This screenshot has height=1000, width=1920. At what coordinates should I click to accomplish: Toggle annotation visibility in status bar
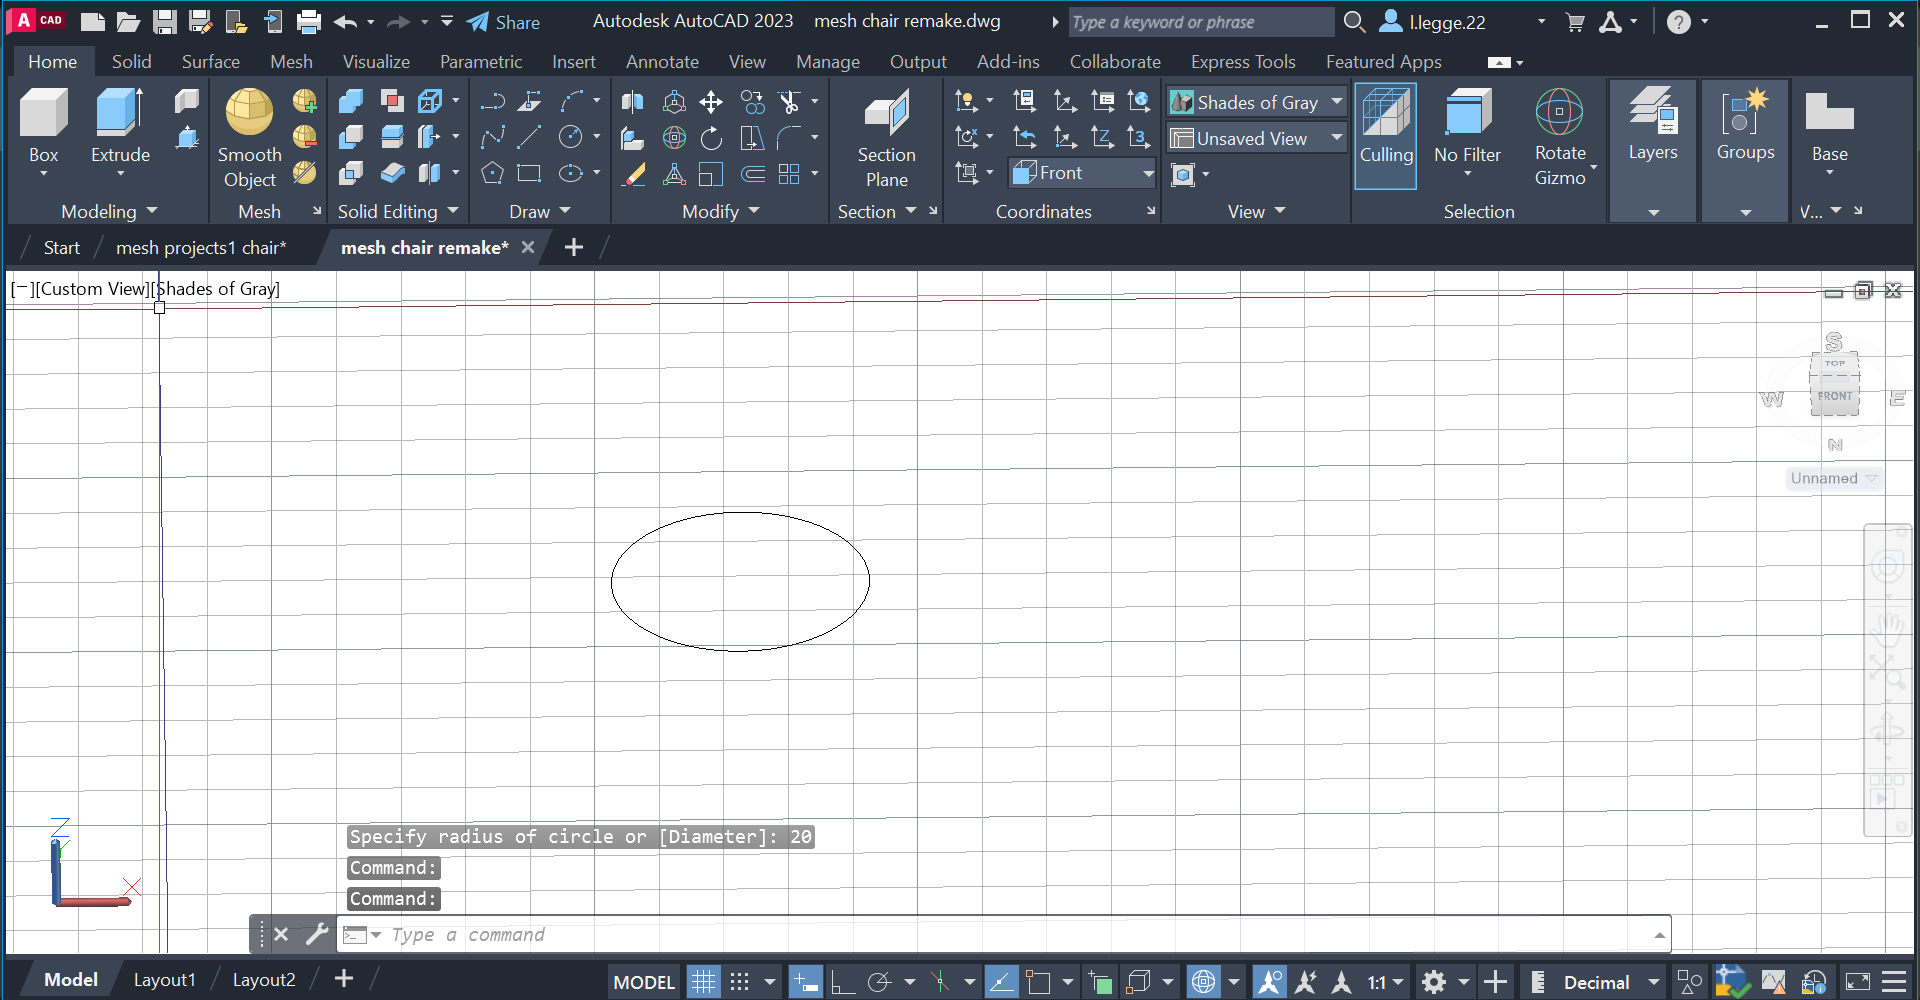tap(1269, 982)
